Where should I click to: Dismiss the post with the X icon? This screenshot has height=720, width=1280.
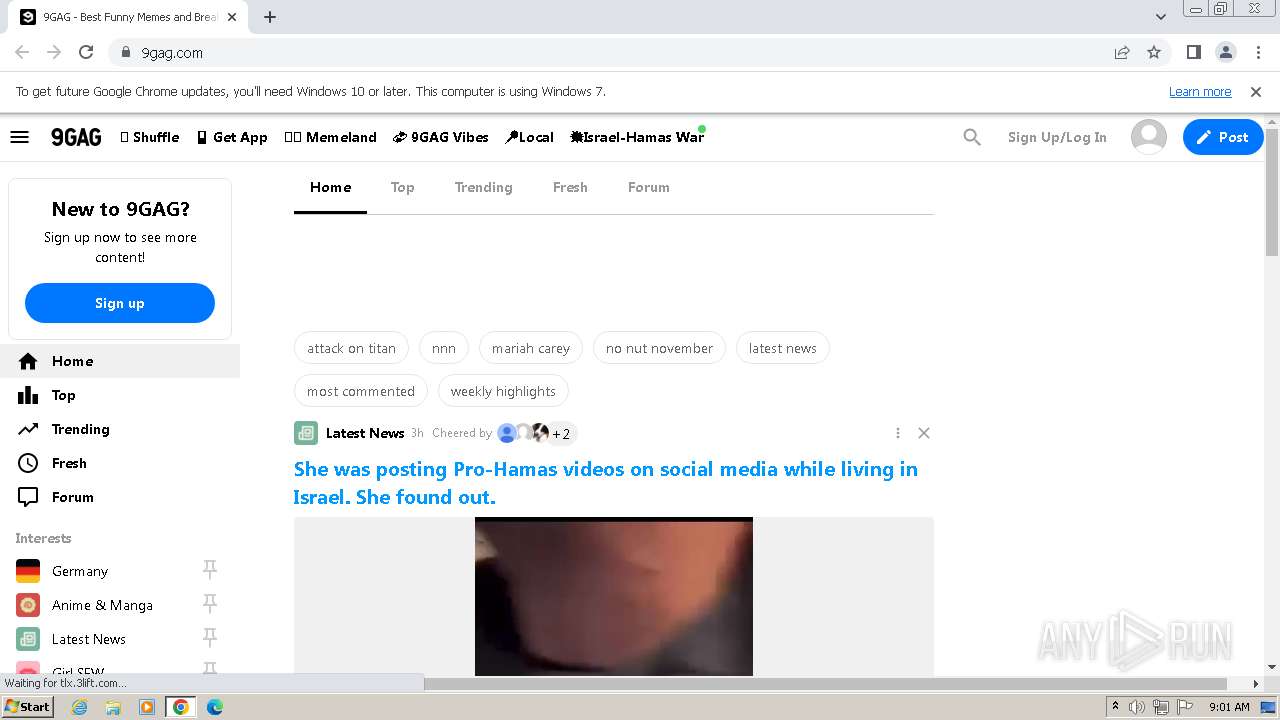coord(924,433)
